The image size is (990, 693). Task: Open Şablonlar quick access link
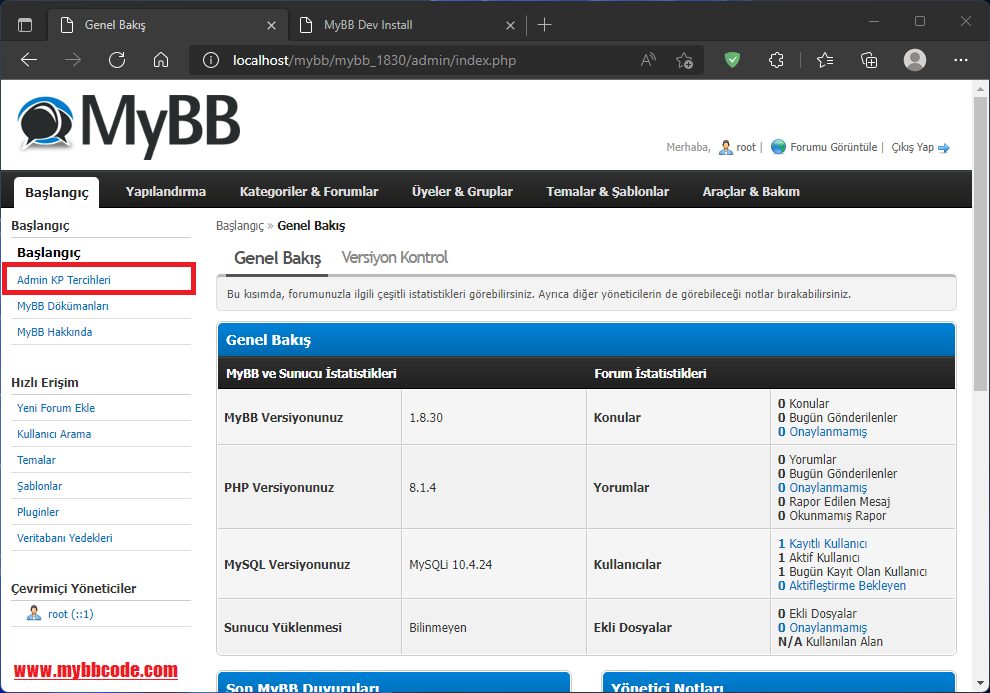click(x=39, y=485)
